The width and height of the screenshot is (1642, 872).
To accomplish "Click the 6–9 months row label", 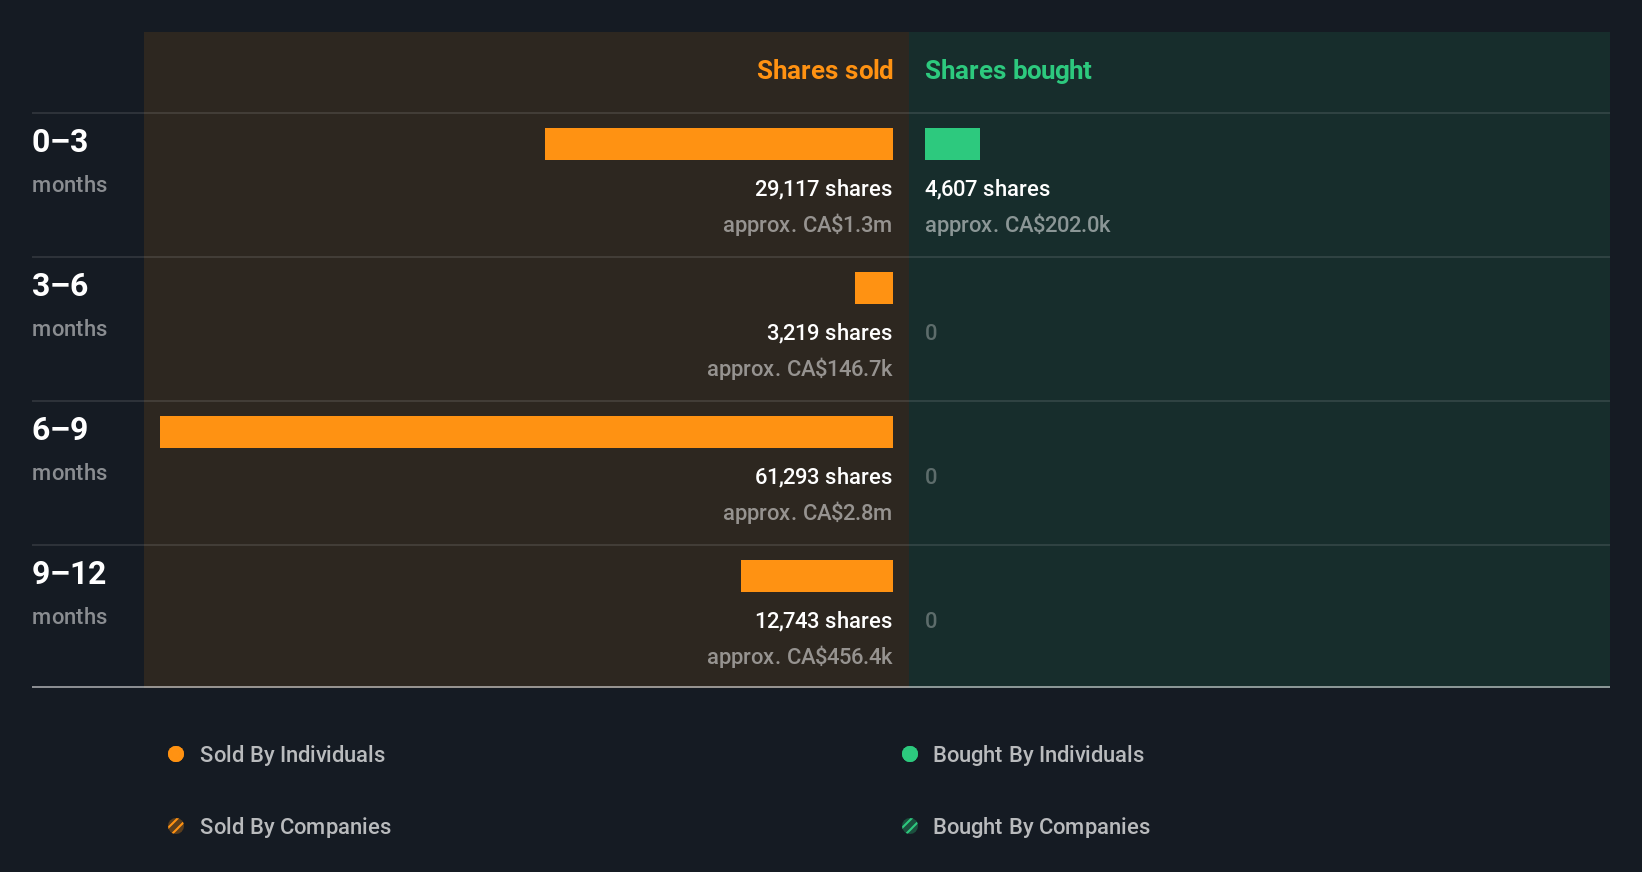I will (69, 448).
